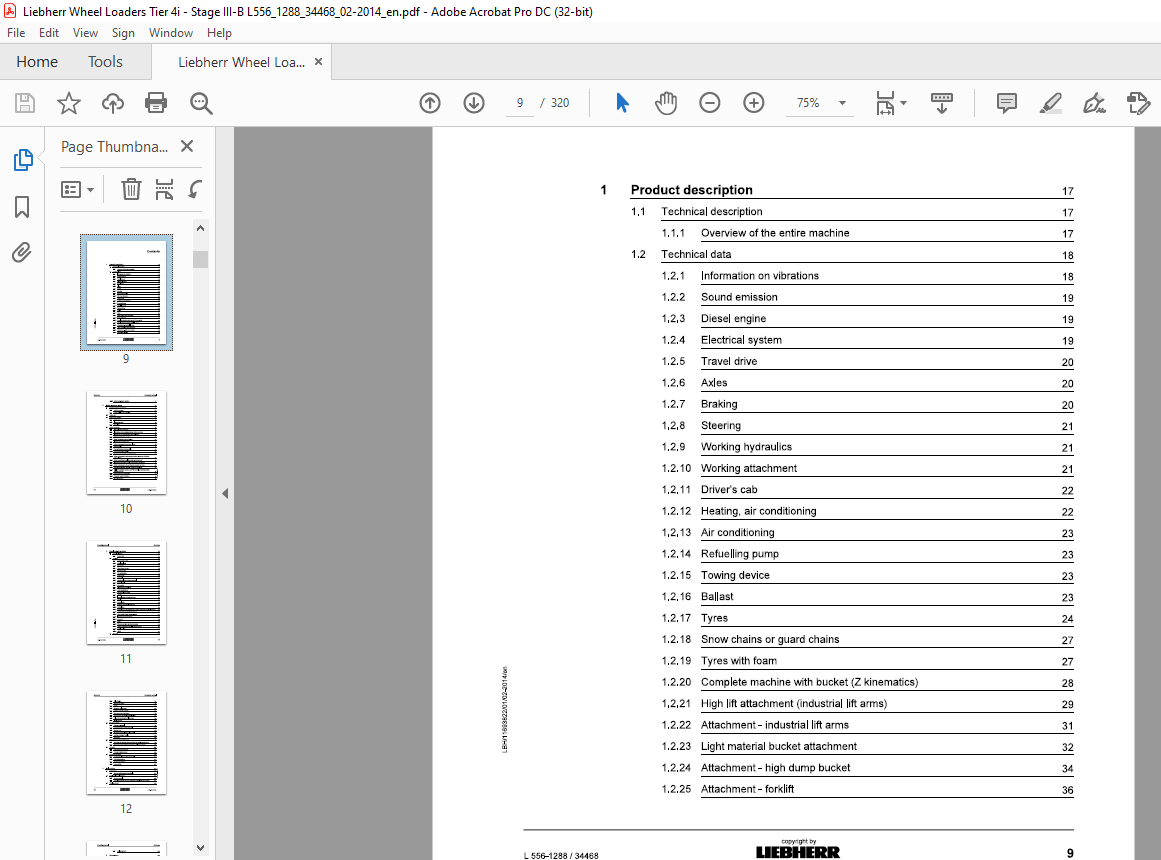Collapse the navigation pane arrow
1161x860 pixels.
tap(225, 493)
